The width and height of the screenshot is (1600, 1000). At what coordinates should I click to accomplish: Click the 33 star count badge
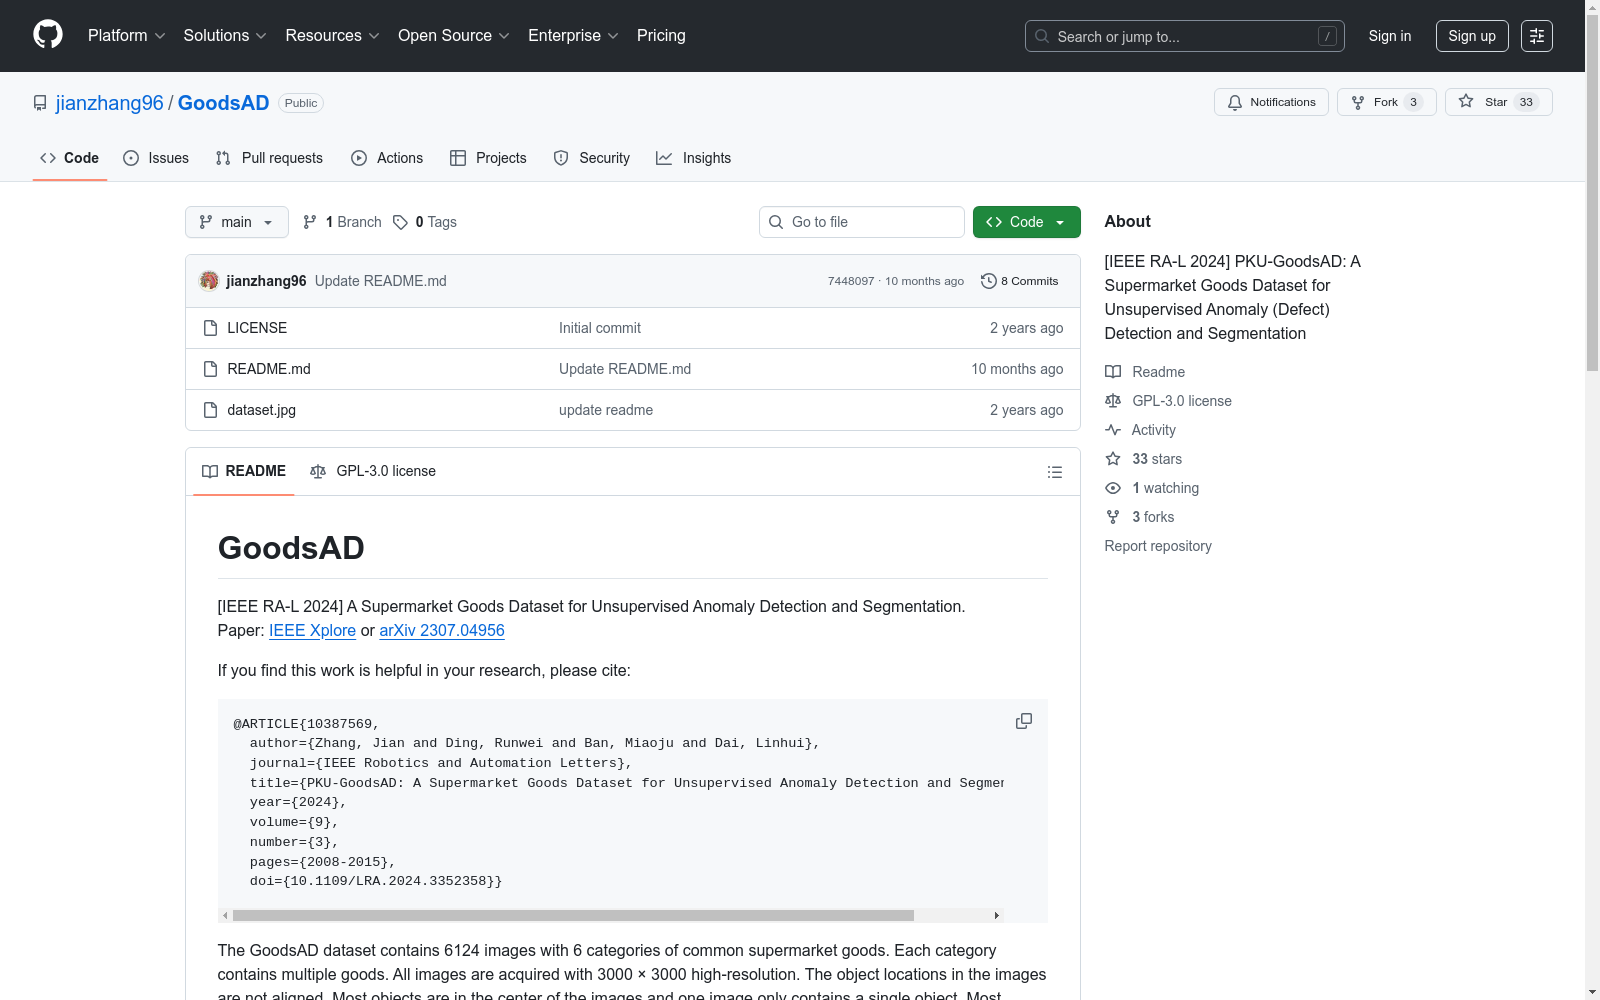point(1526,102)
